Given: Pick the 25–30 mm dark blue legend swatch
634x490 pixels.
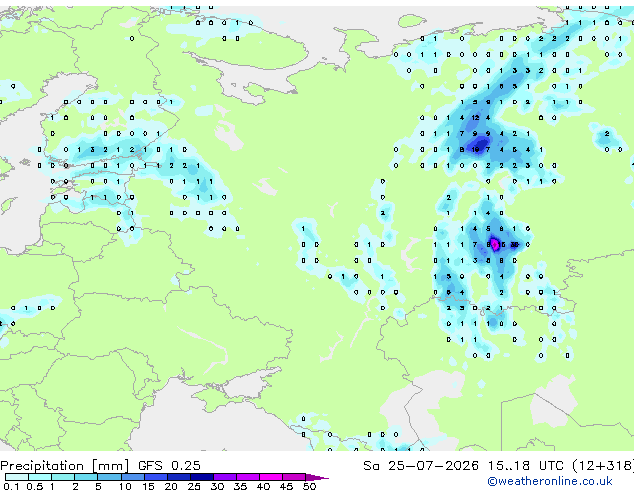Looking at the screenshot, I should point(201,477).
